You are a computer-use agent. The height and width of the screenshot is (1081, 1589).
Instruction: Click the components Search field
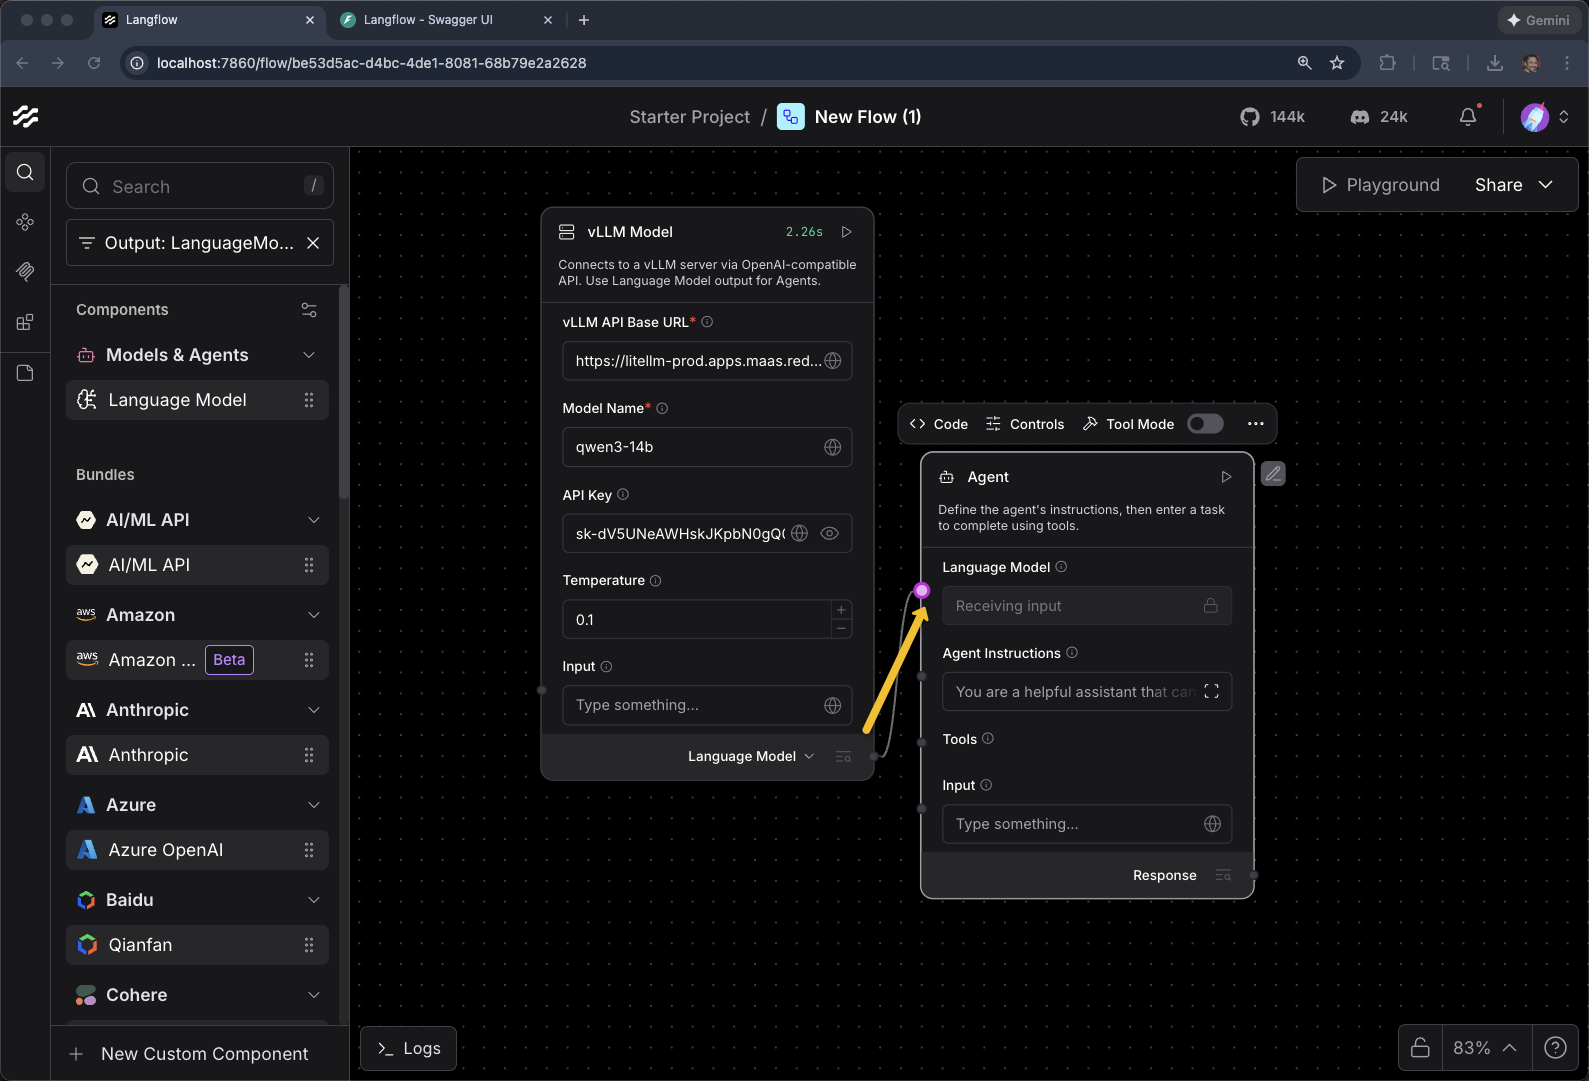[200, 187]
